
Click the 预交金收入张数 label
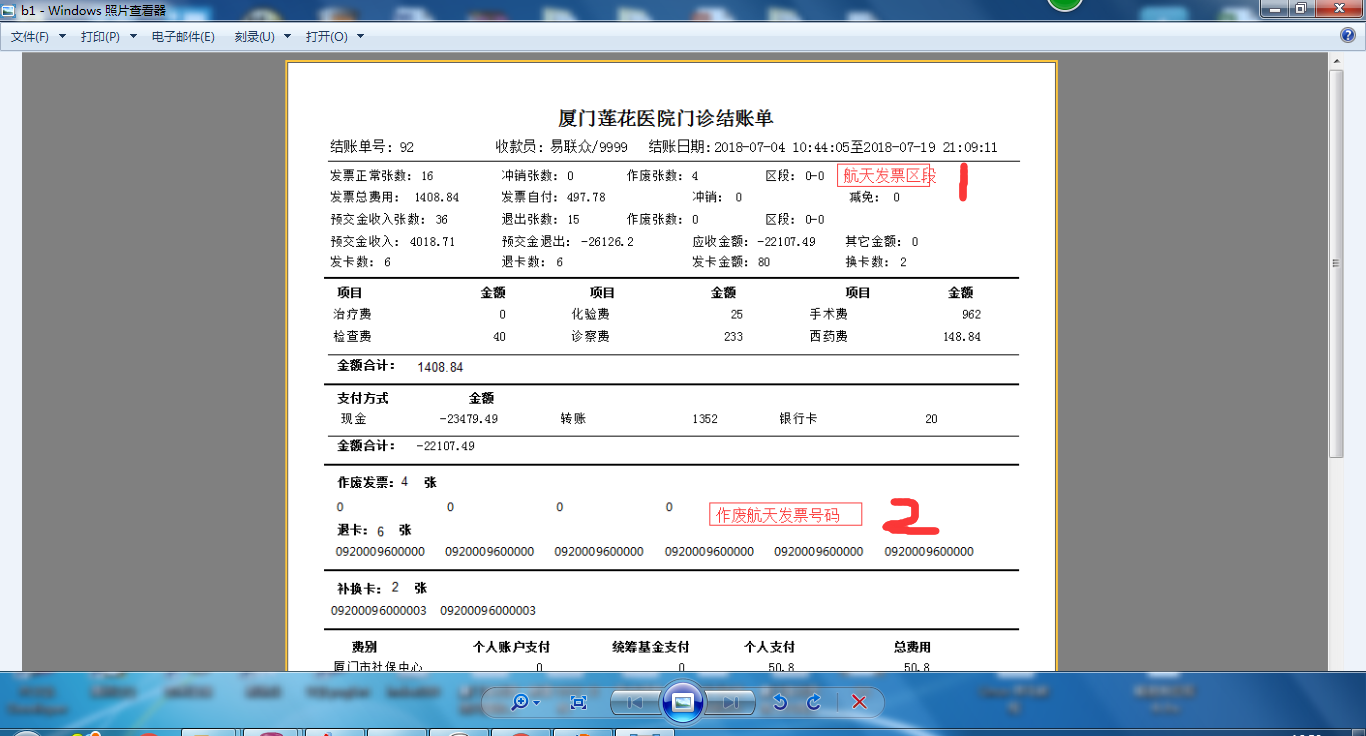coord(380,220)
